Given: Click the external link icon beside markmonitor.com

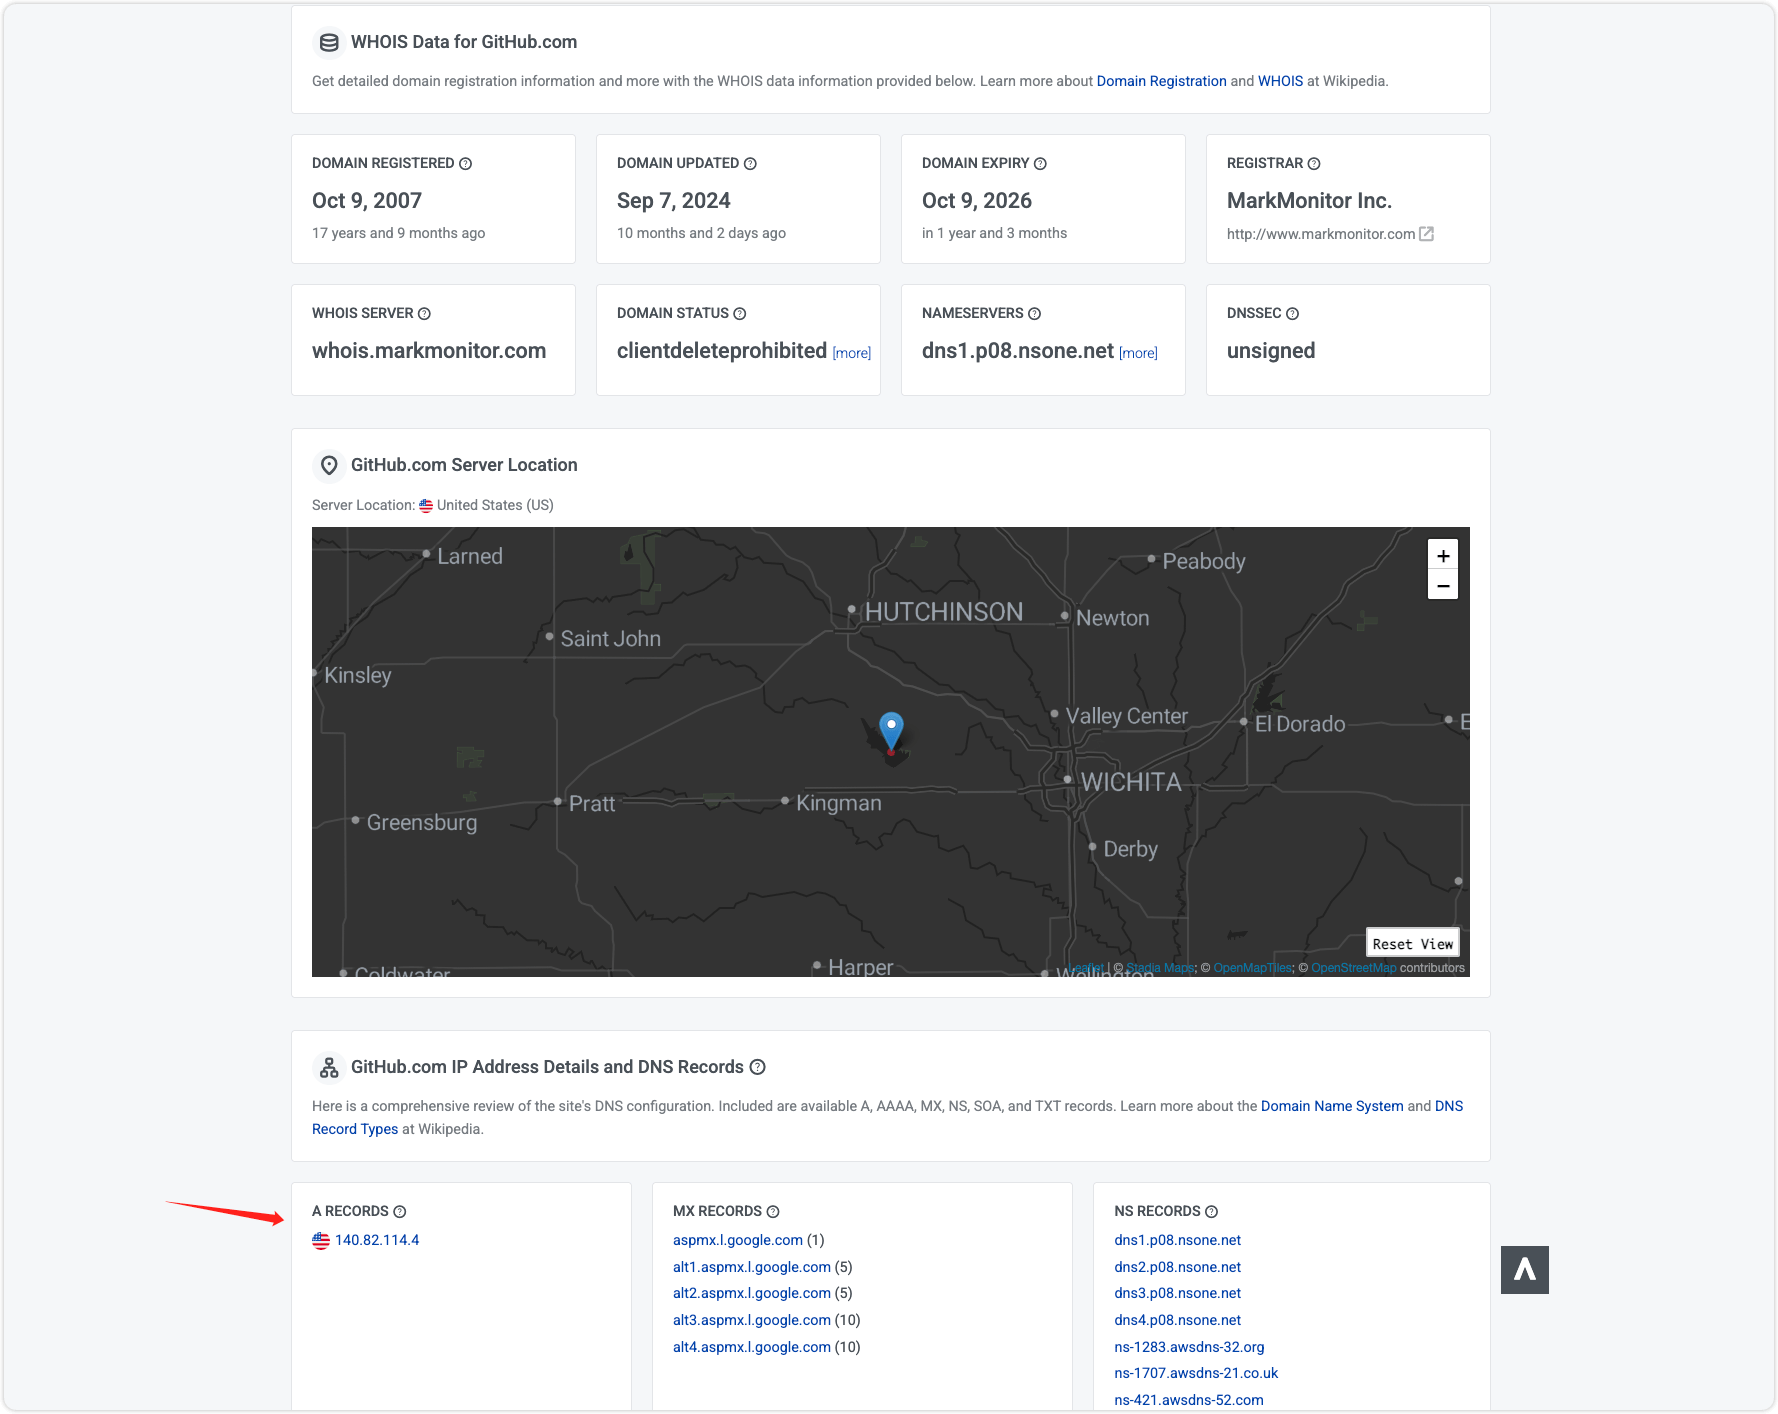Looking at the screenshot, I should (1427, 234).
